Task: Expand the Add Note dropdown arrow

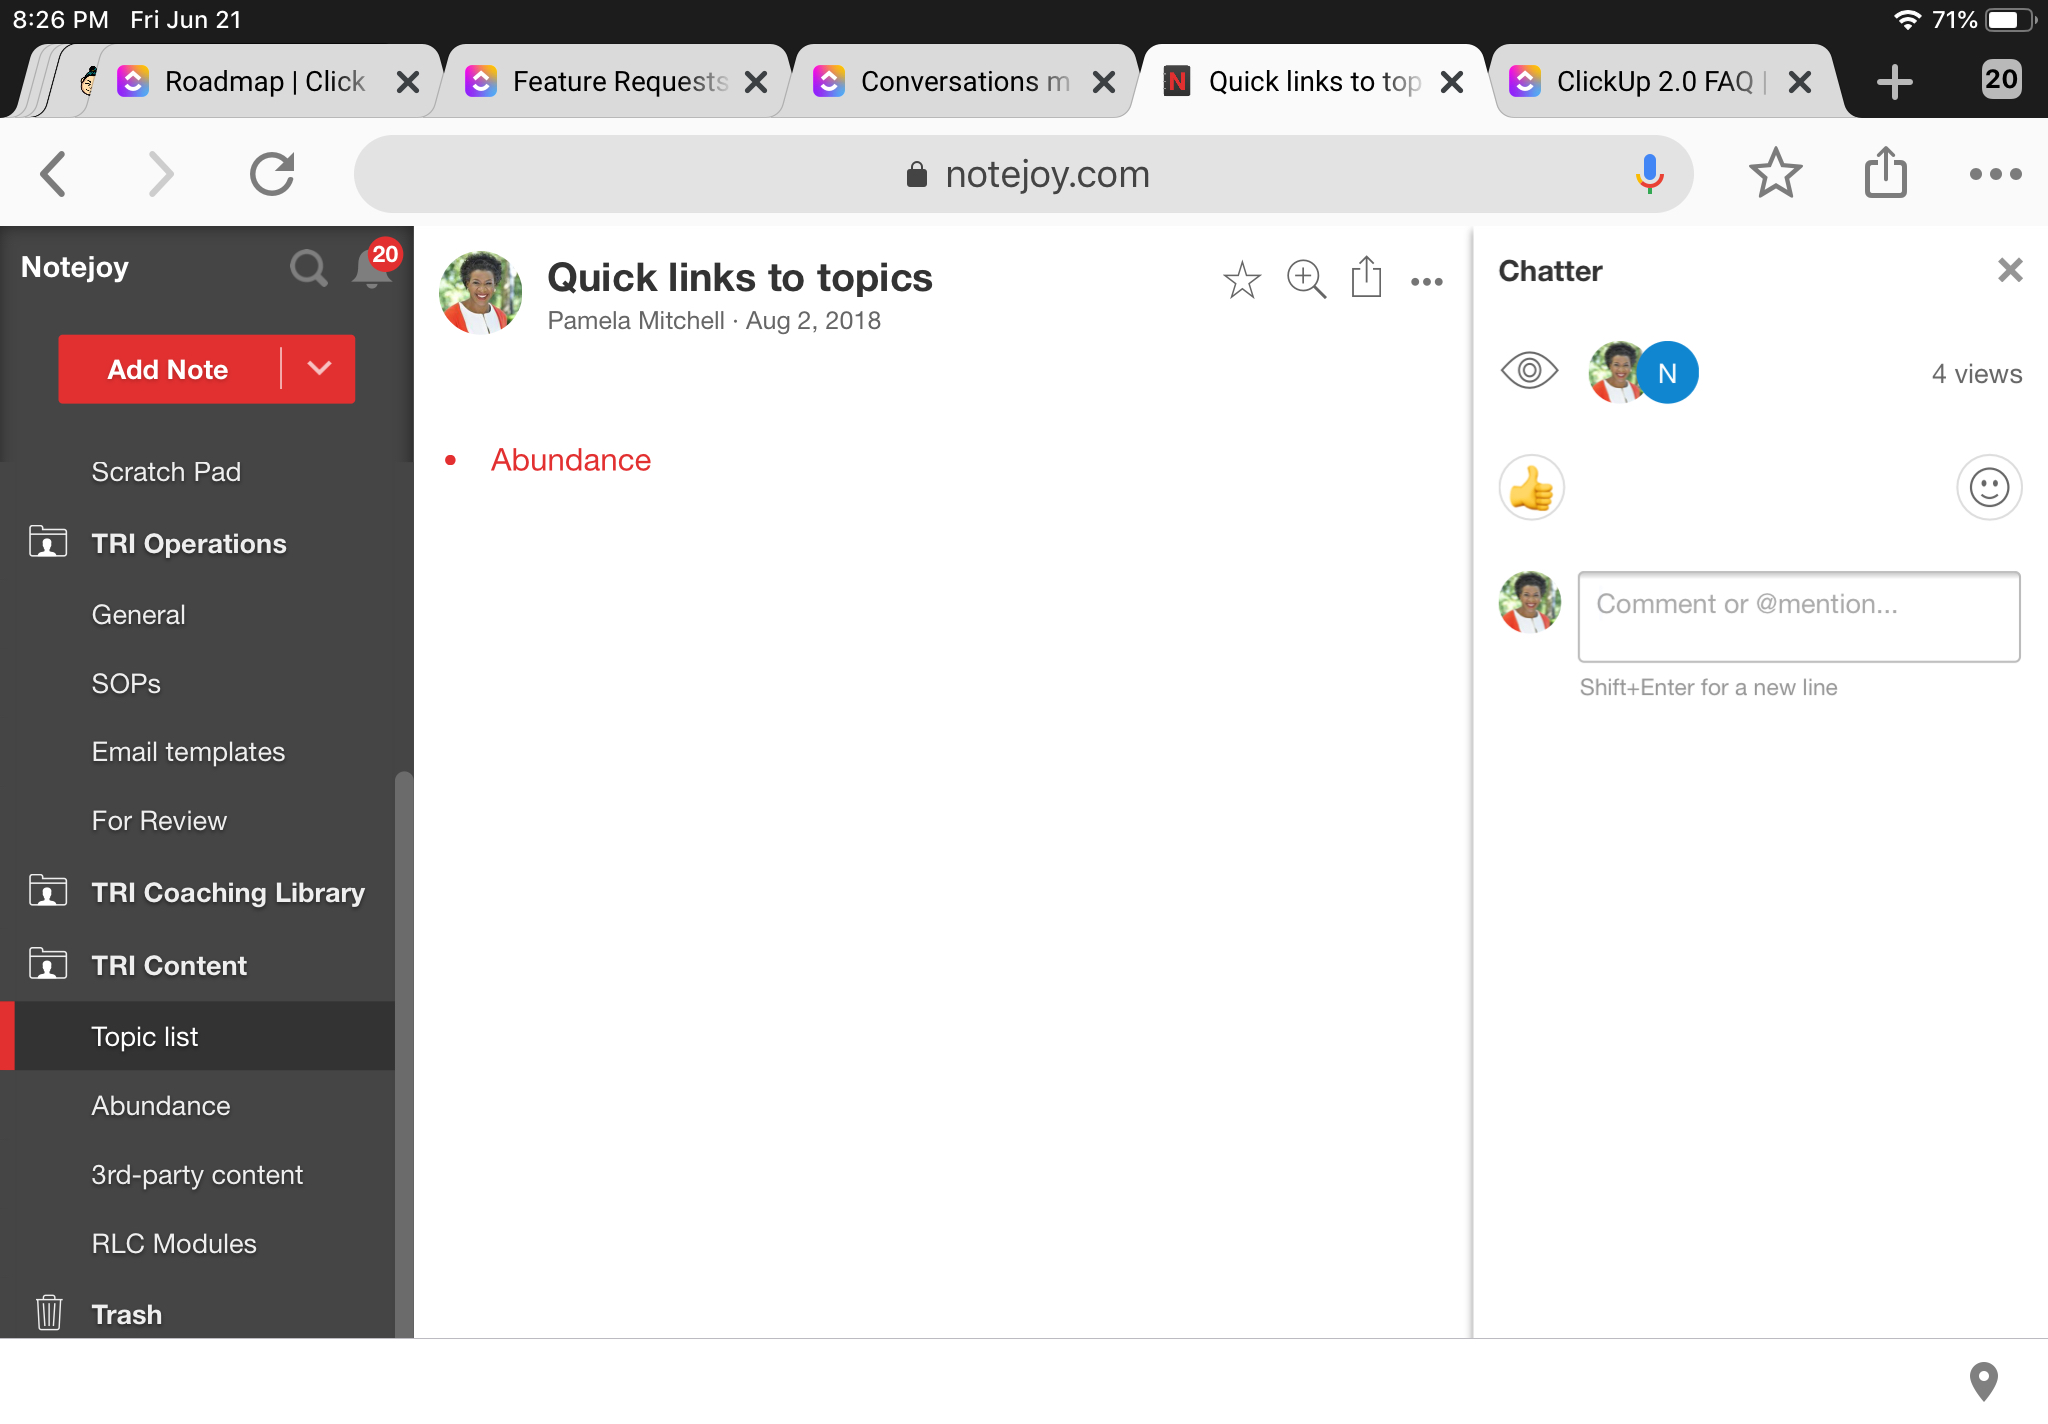Action: tap(319, 368)
